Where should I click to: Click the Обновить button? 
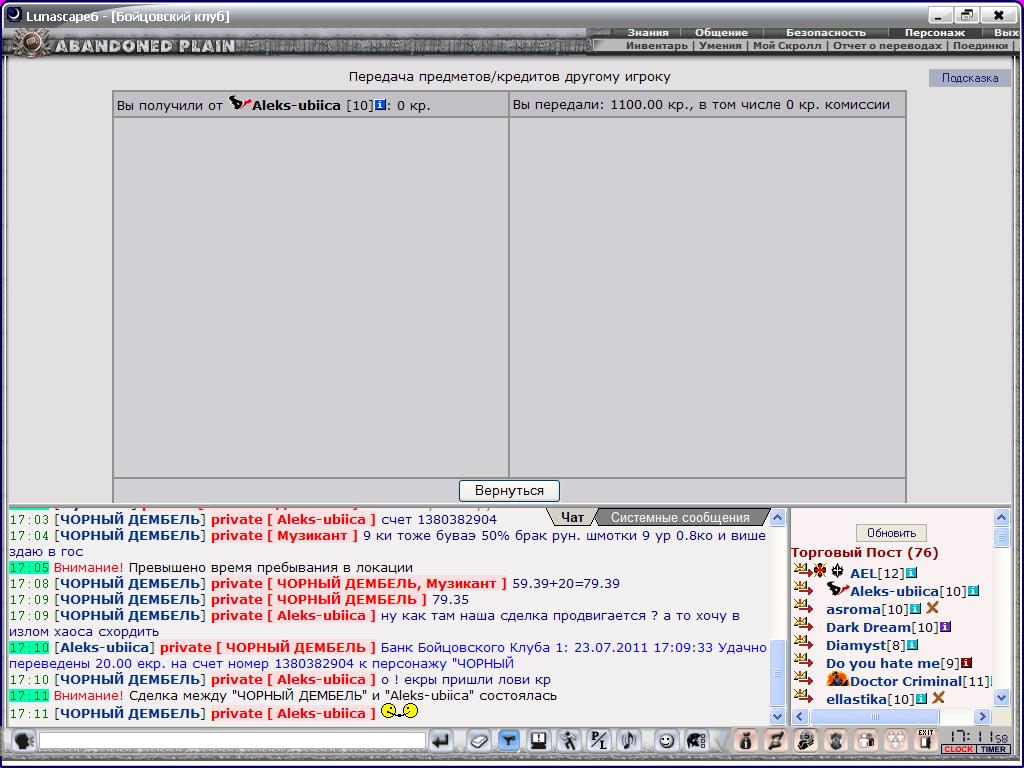[x=891, y=533]
